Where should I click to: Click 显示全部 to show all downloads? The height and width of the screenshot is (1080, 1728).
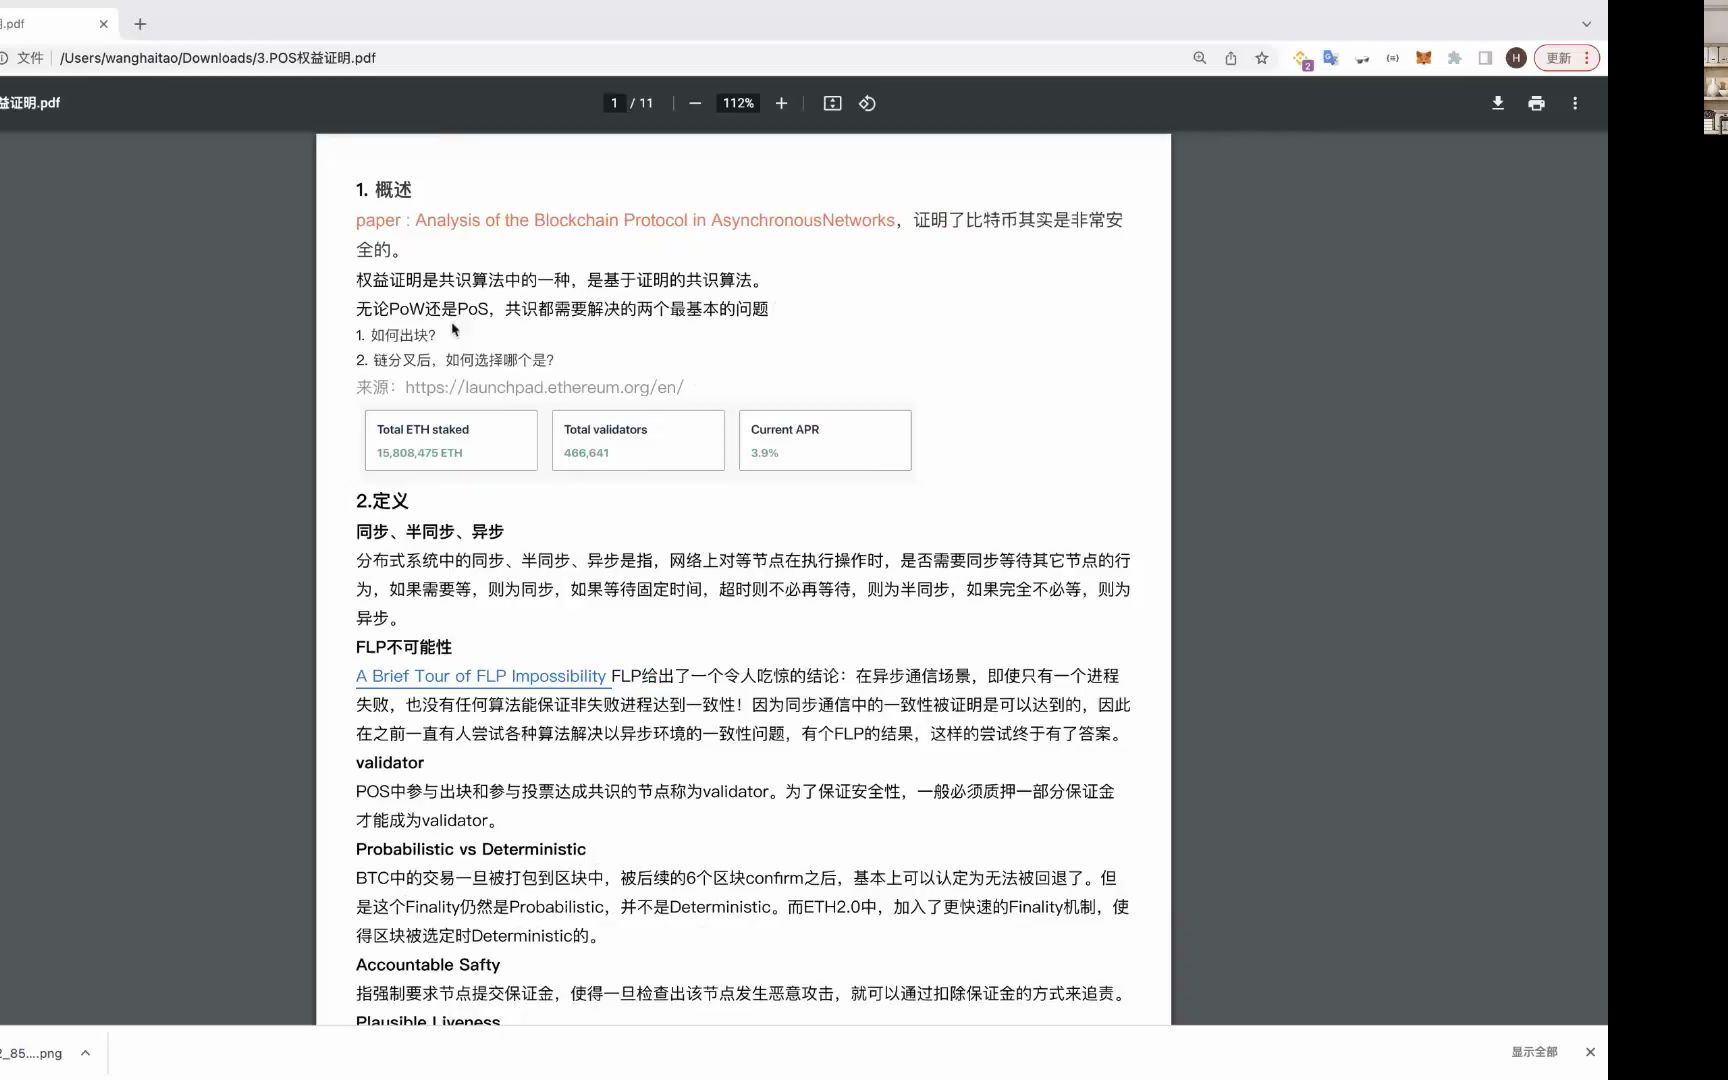point(1534,1052)
